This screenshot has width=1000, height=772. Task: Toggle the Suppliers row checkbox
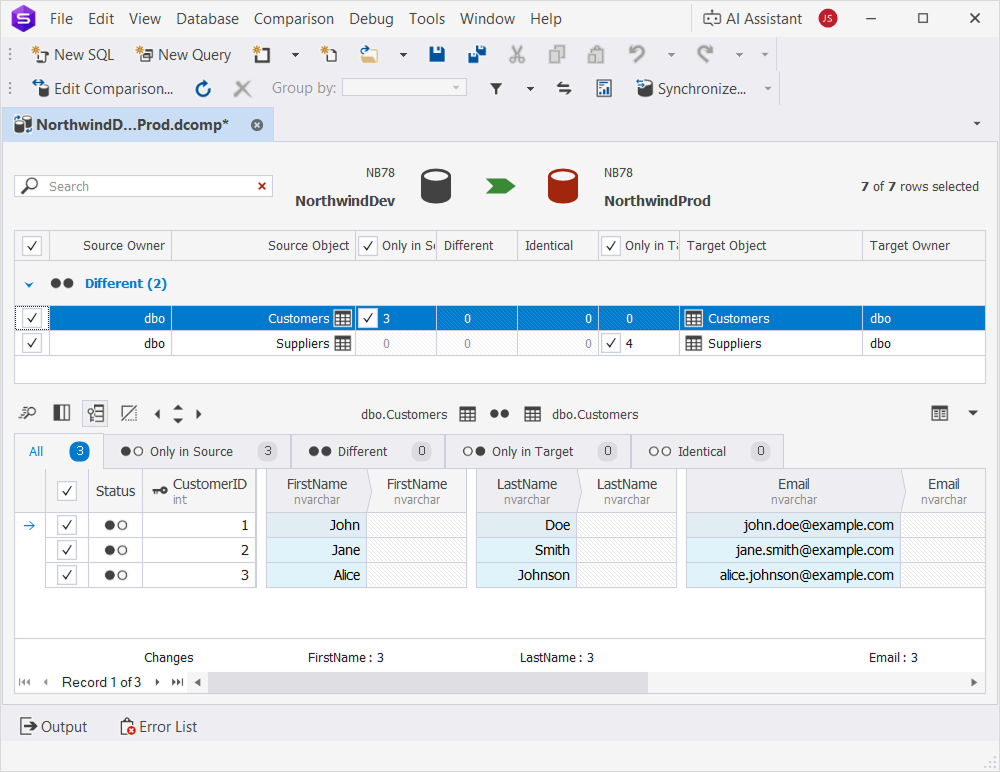tap(32, 343)
